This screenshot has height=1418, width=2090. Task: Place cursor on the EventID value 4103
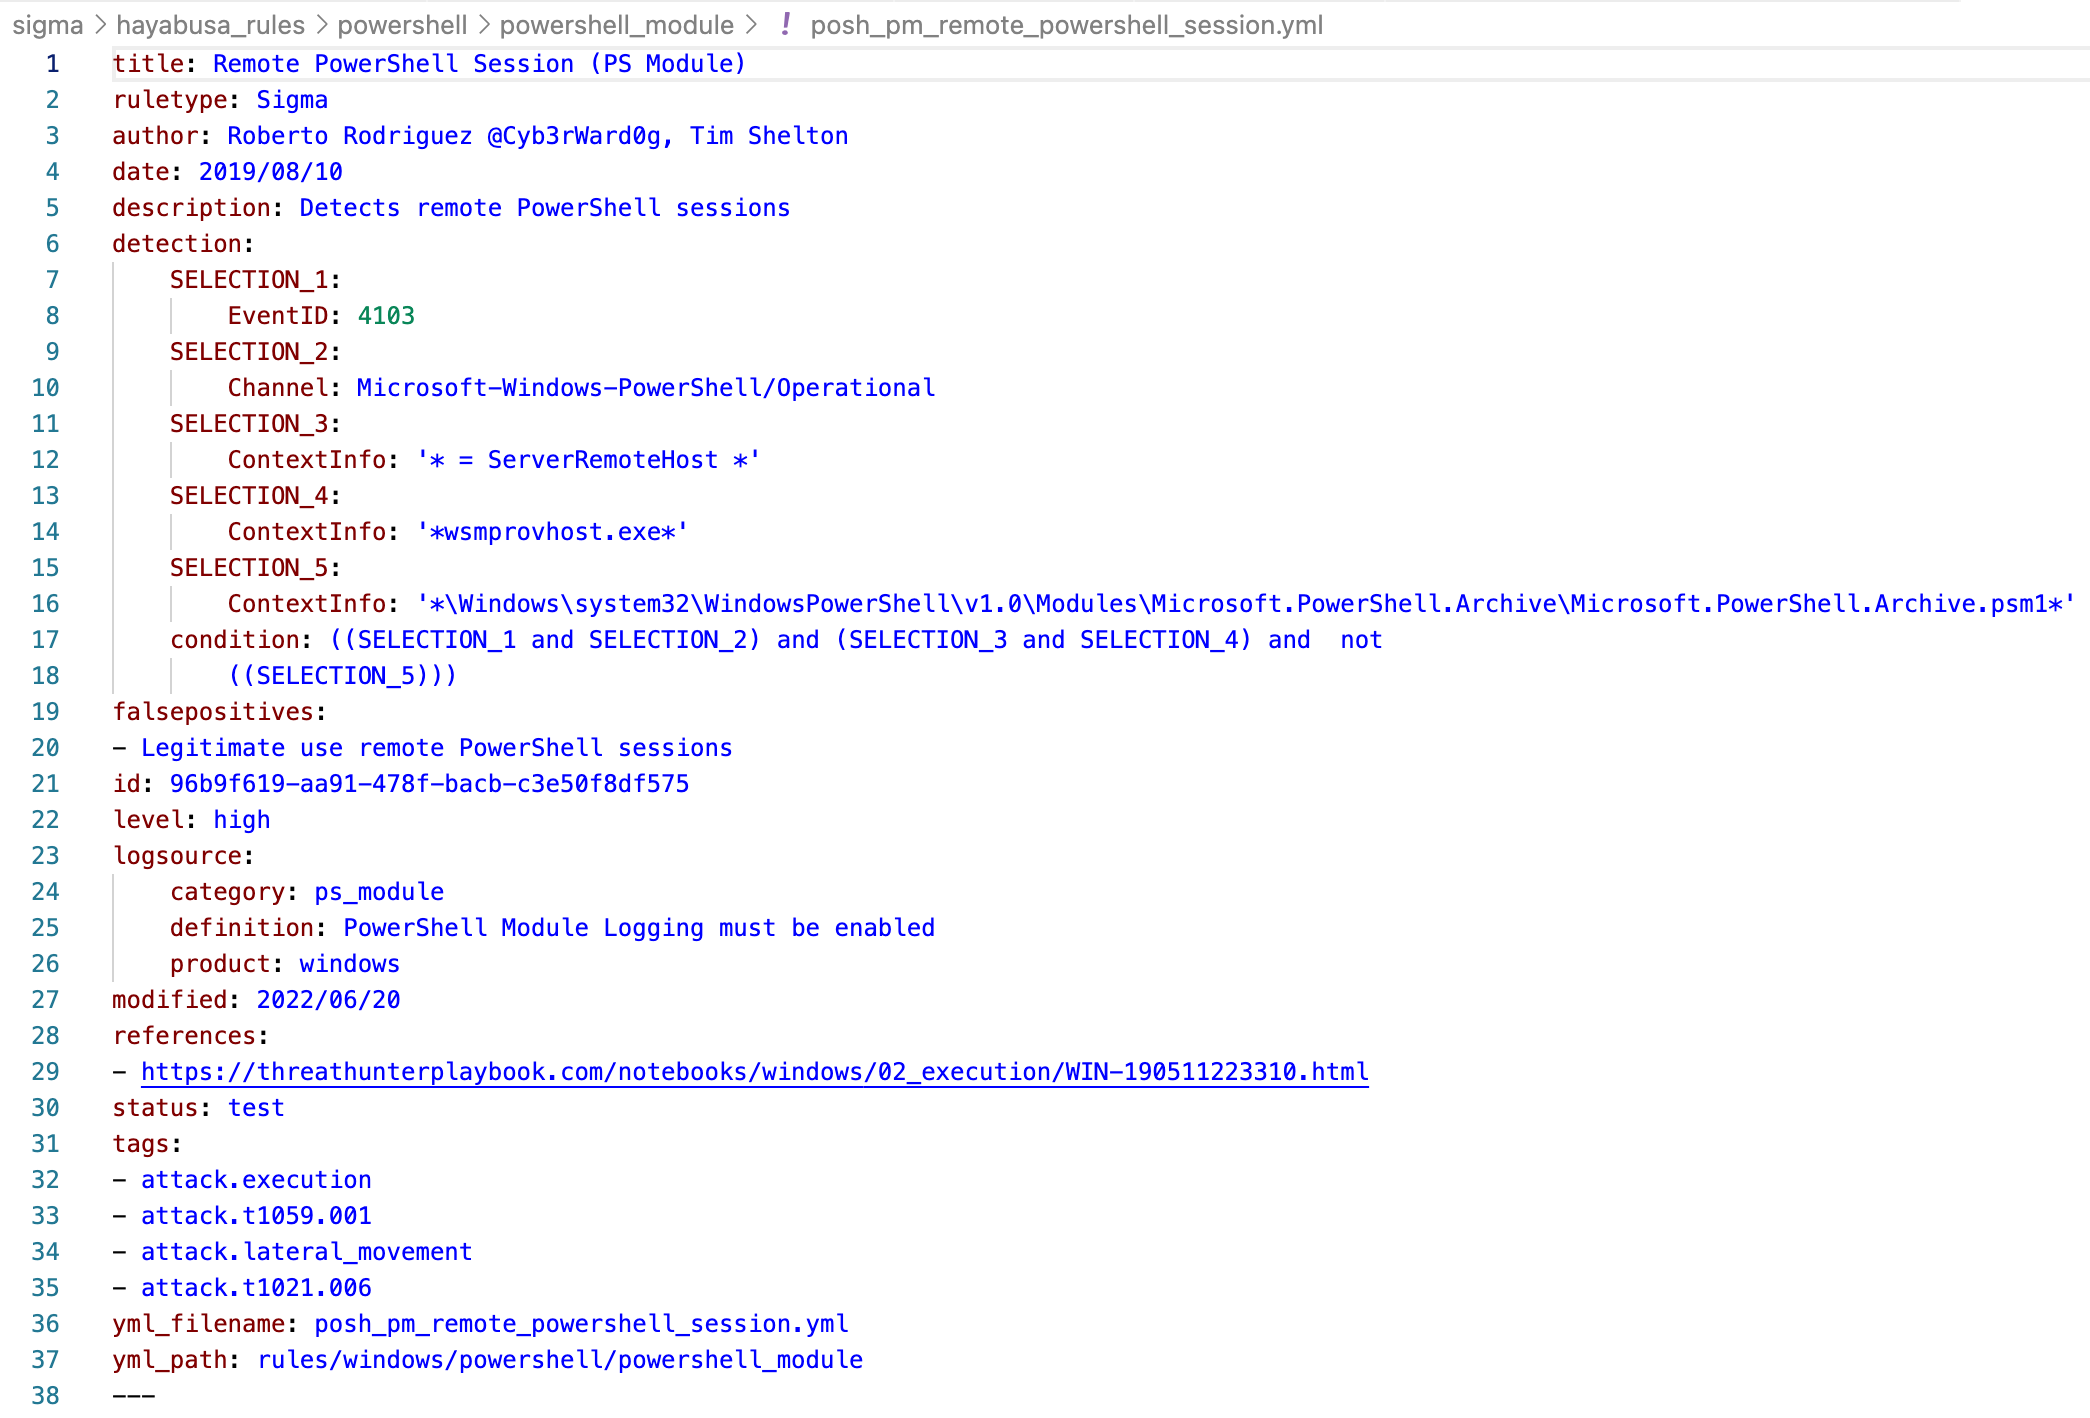coord(386,315)
